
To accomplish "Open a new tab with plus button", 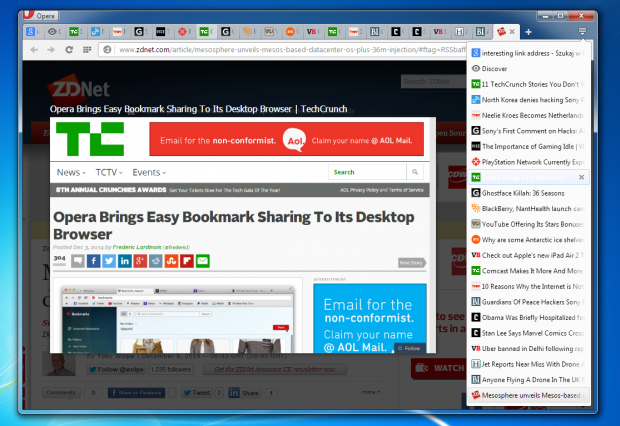I will (528, 31).
